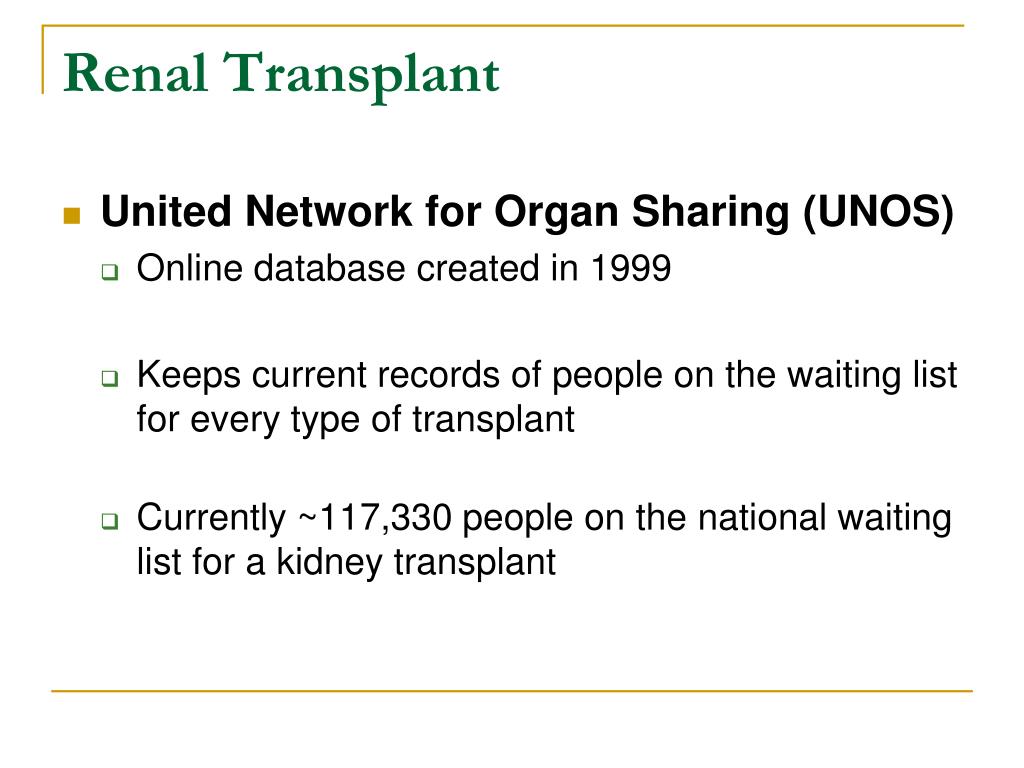
Task: Click hollow bullet beside 'Currently ~117,330'
Action: [110, 520]
